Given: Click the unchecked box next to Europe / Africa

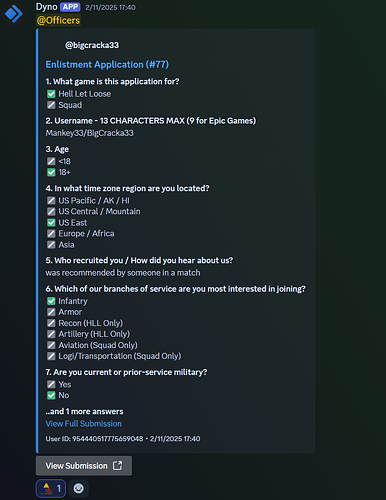Looking at the screenshot, I should 51,234.
